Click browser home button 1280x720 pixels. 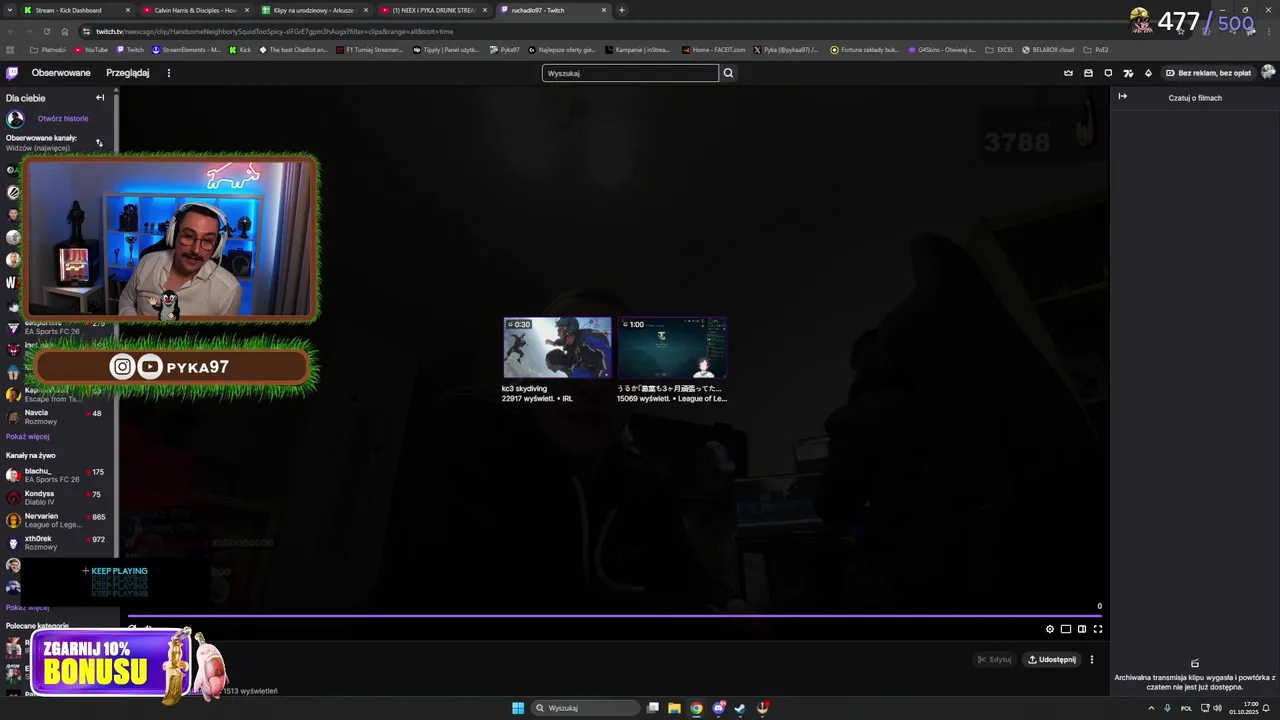(65, 31)
